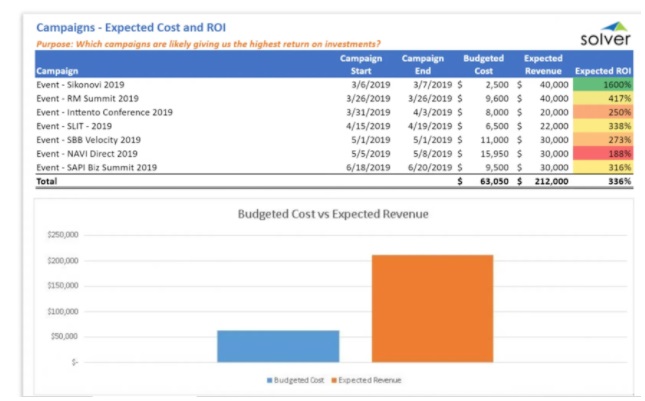Click the total 336% ROI cell
The width and height of the screenshot is (645, 401).
[x=619, y=181]
